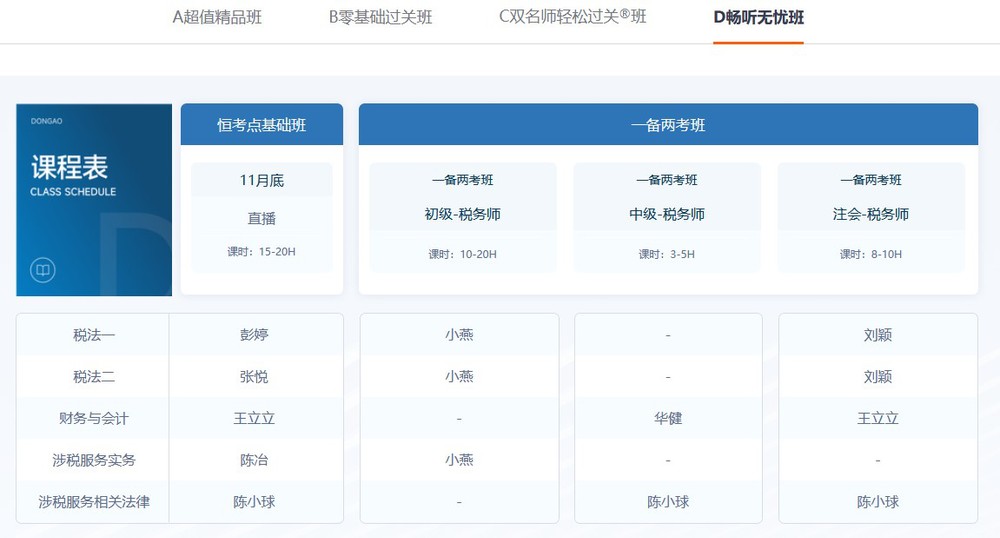Select the D畅听无忧班 tab
Viewport: 1000px width, 538px height.
tap(758, 17)
